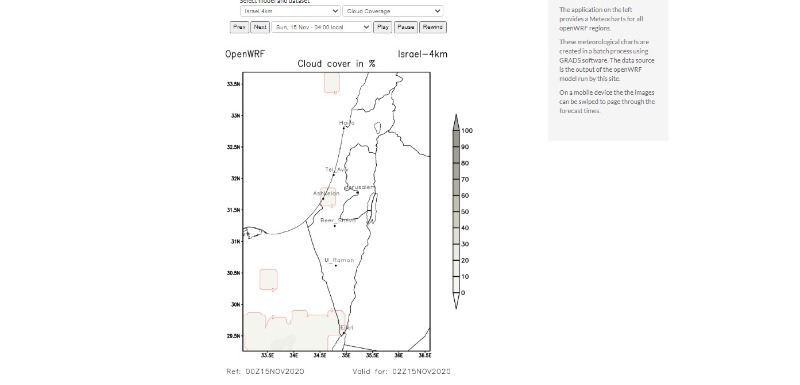Select the Jerusalem marker on the map

pyautogui.click(x=357, y=192)
